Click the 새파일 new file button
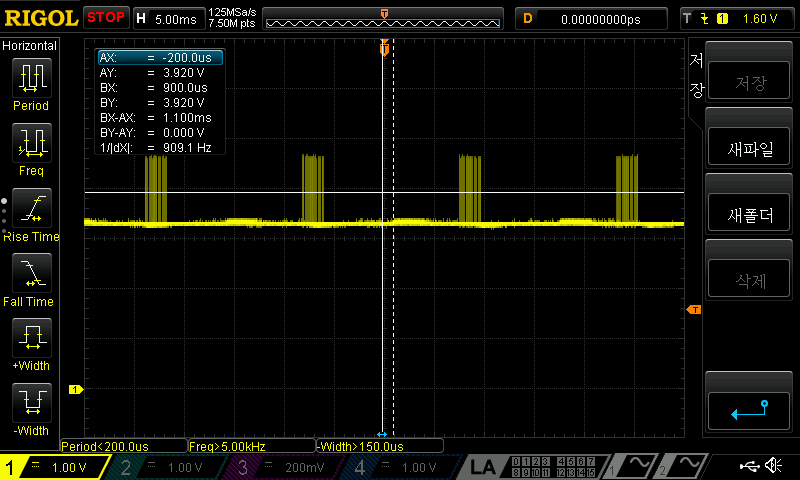Image resolution: width=800 pixels, height=480 pixels. coord(749,147)
